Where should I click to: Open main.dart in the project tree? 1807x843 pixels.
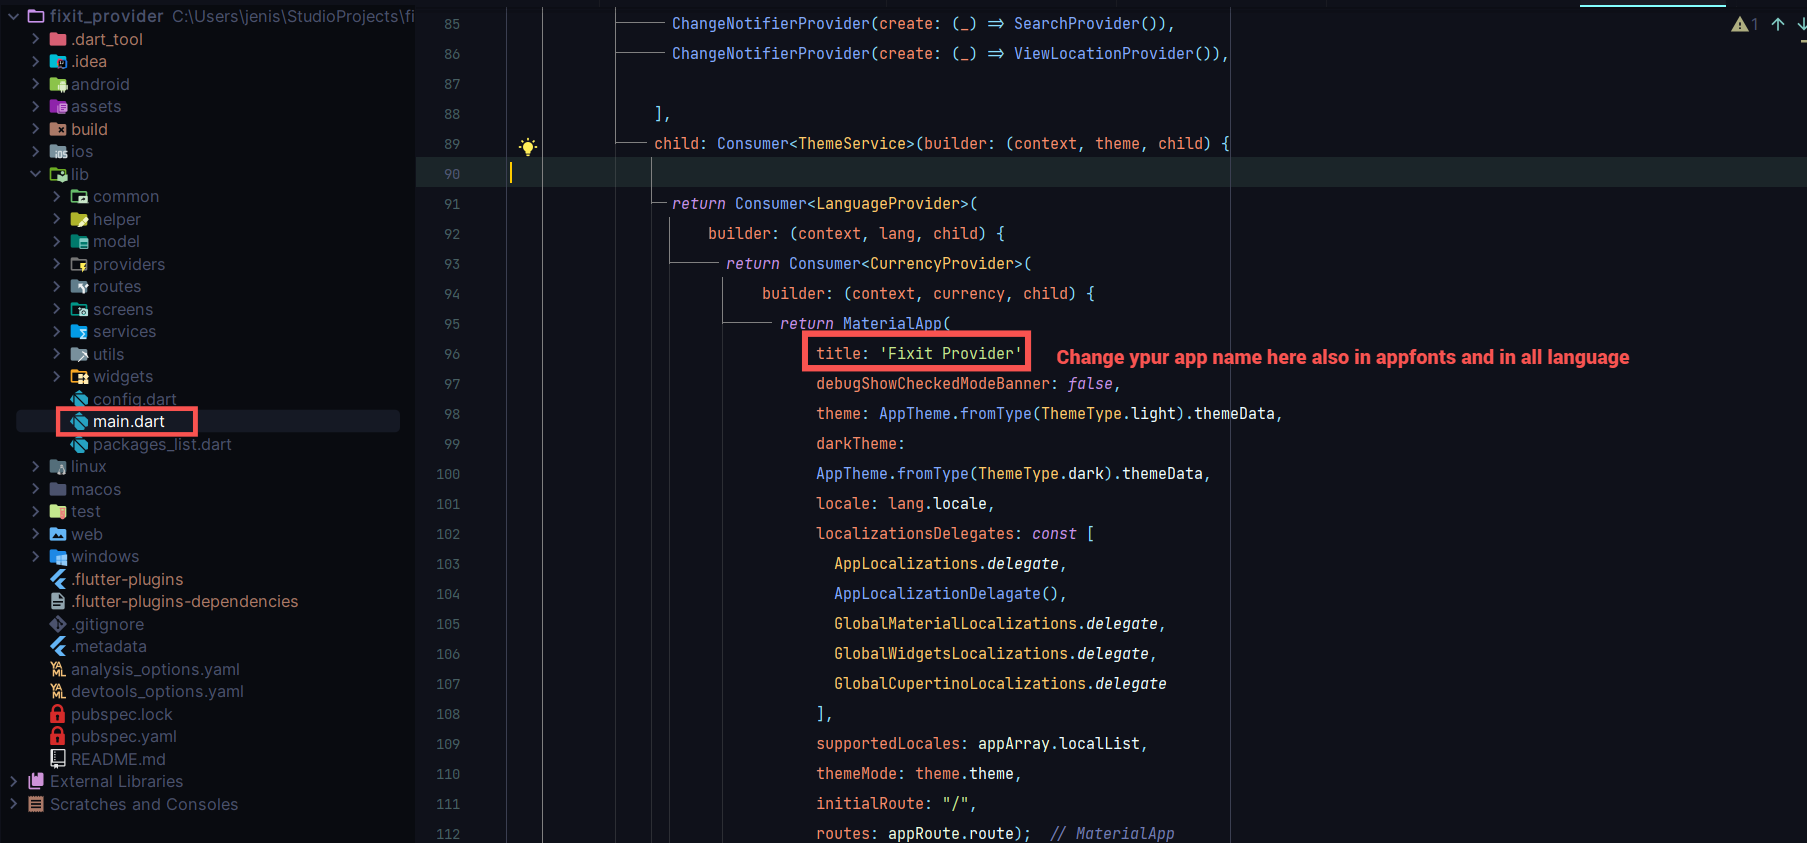tap(128, 422)
